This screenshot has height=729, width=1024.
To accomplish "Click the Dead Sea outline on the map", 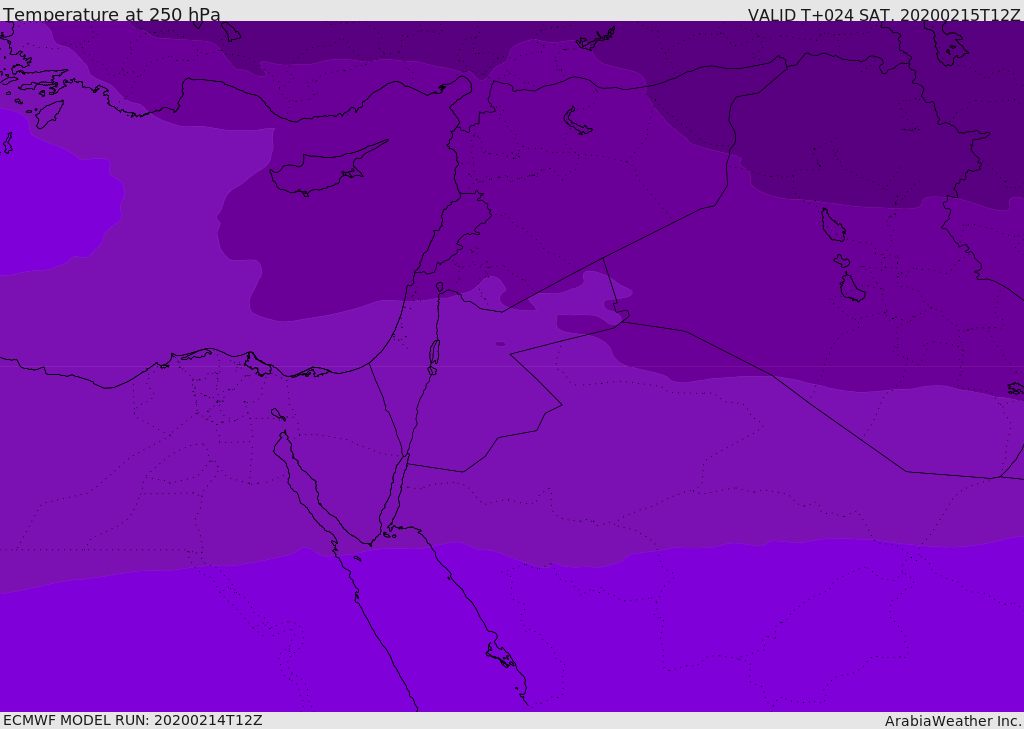I will 434,353.
